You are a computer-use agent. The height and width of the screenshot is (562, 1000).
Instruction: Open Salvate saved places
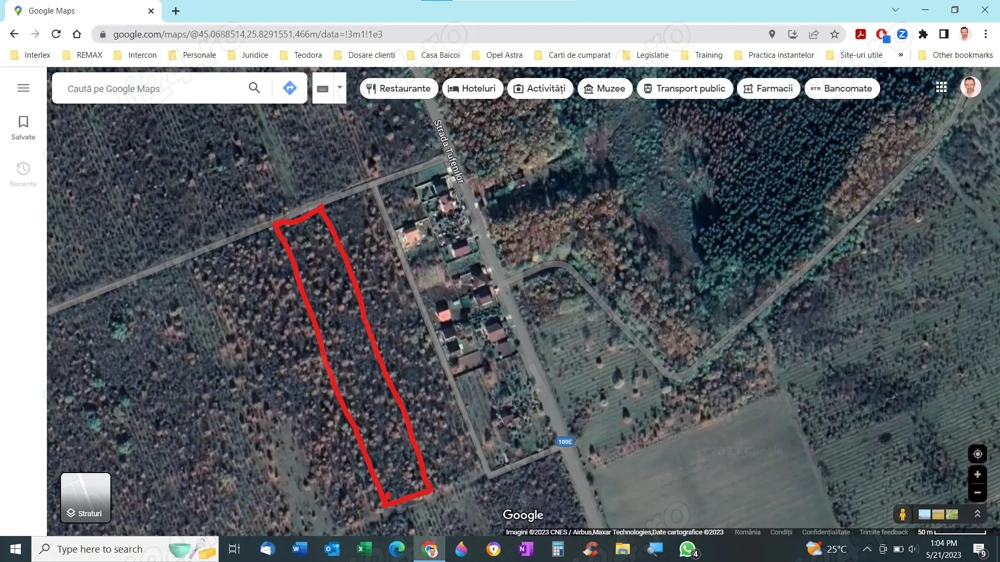23,128
